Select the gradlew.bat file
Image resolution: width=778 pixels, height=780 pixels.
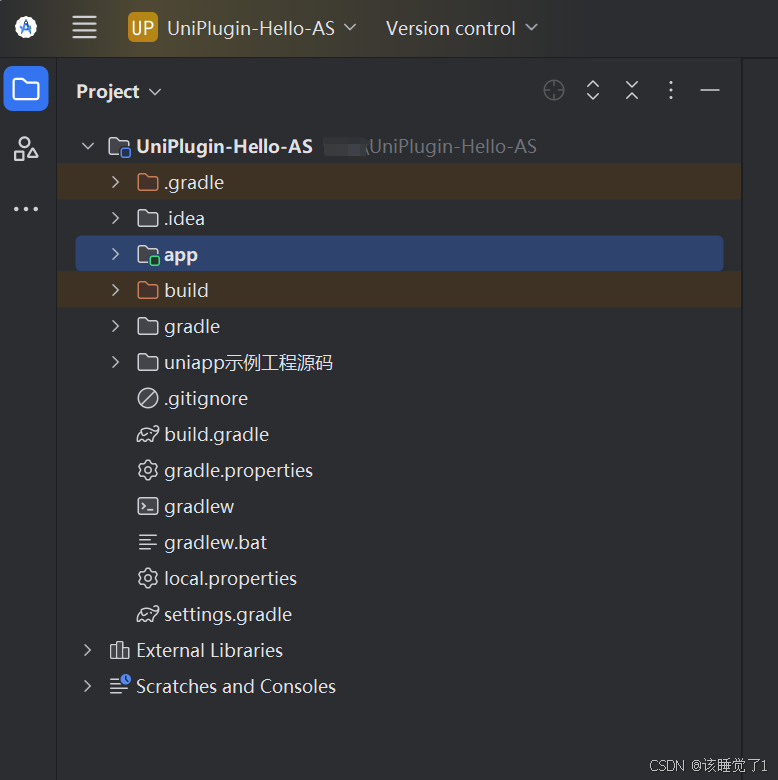(x=215, y=542)
